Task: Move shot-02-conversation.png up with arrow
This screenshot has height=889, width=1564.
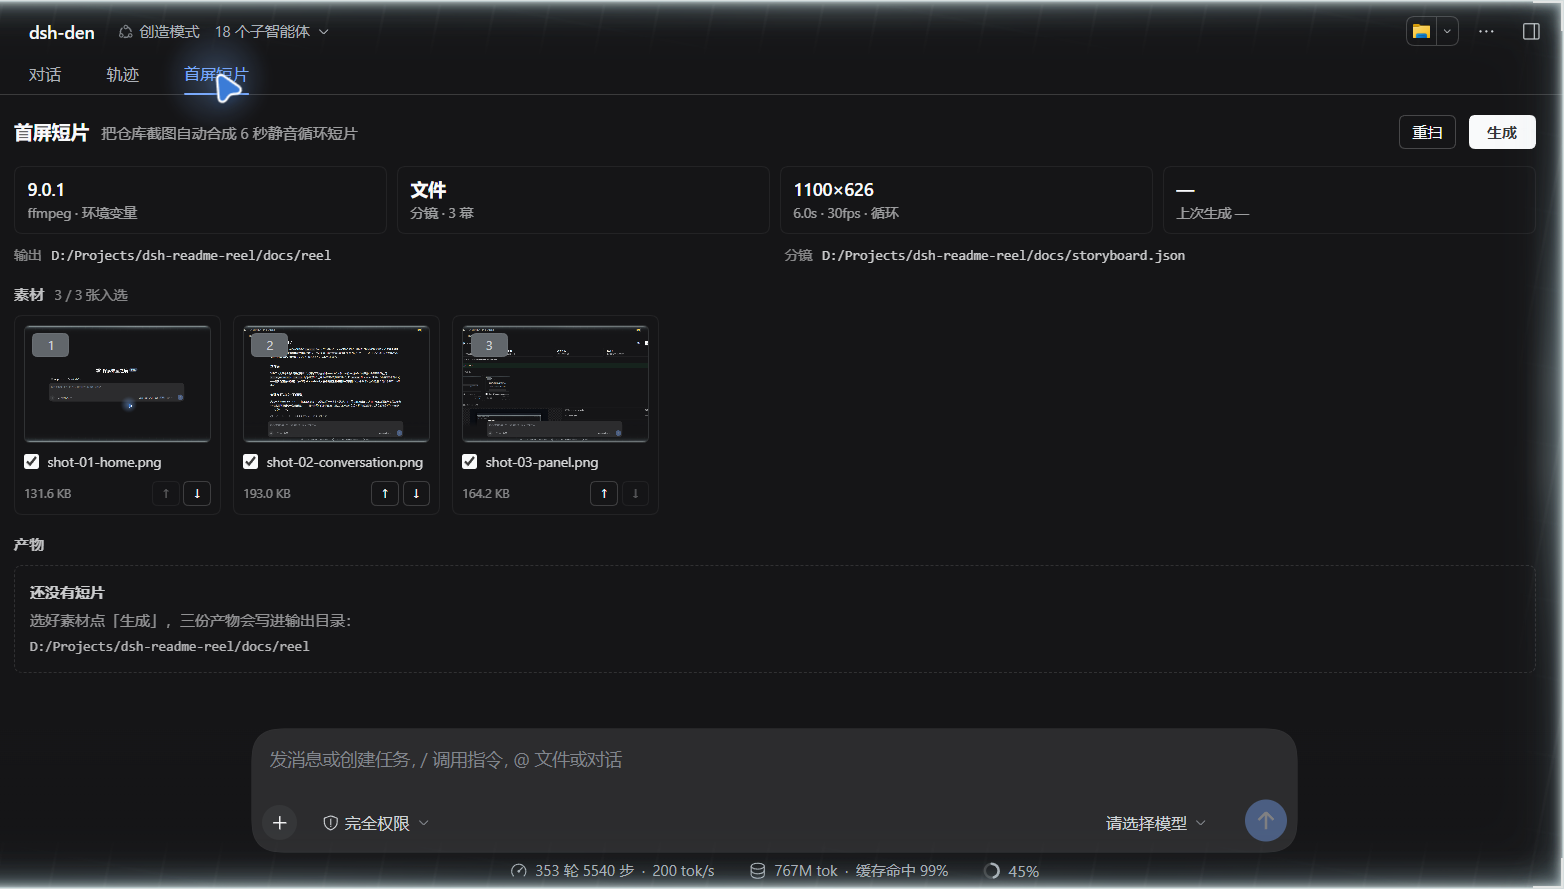Action: pyautogui.click(x=385, y=493)
